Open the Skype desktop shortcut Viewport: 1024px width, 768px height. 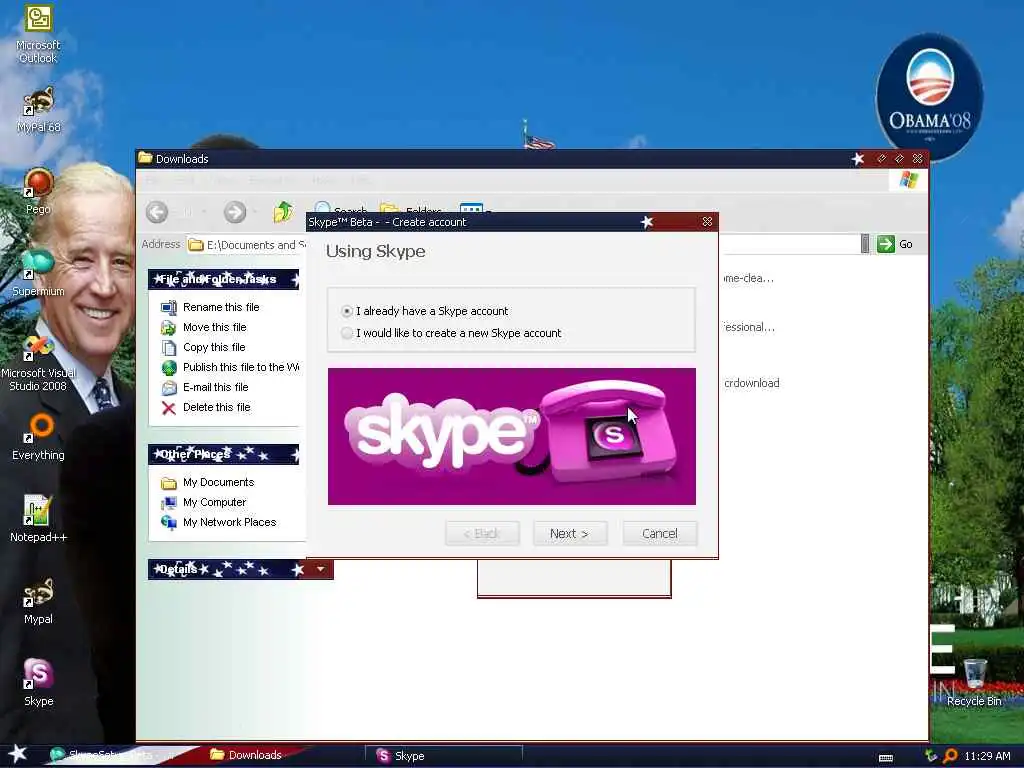coord(38,682)
